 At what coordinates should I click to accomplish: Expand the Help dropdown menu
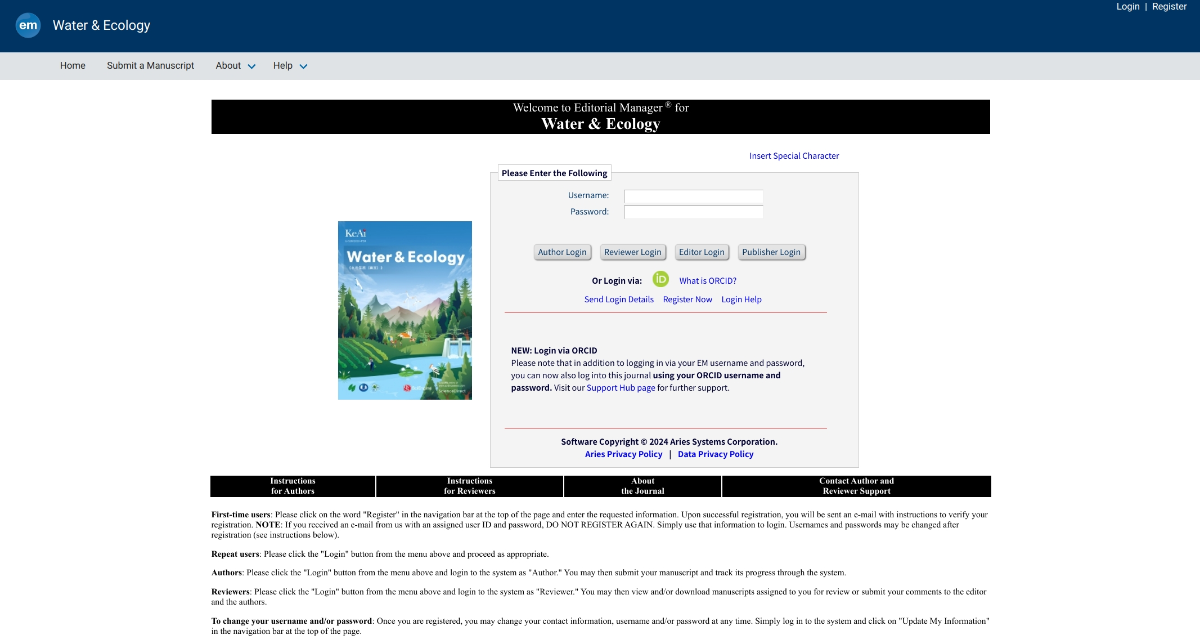tap(290, 66)
